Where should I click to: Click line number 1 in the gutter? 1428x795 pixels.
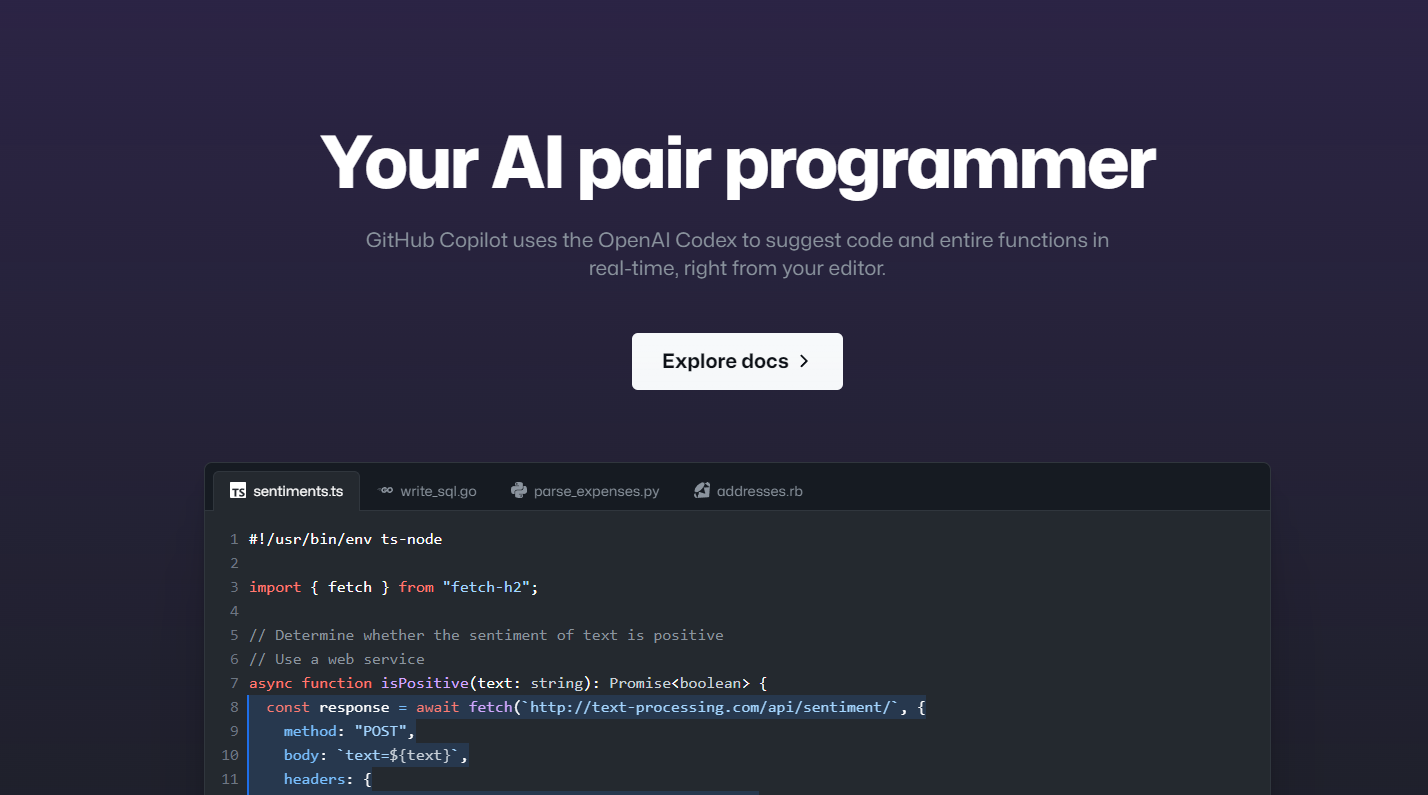coord(234,539)
